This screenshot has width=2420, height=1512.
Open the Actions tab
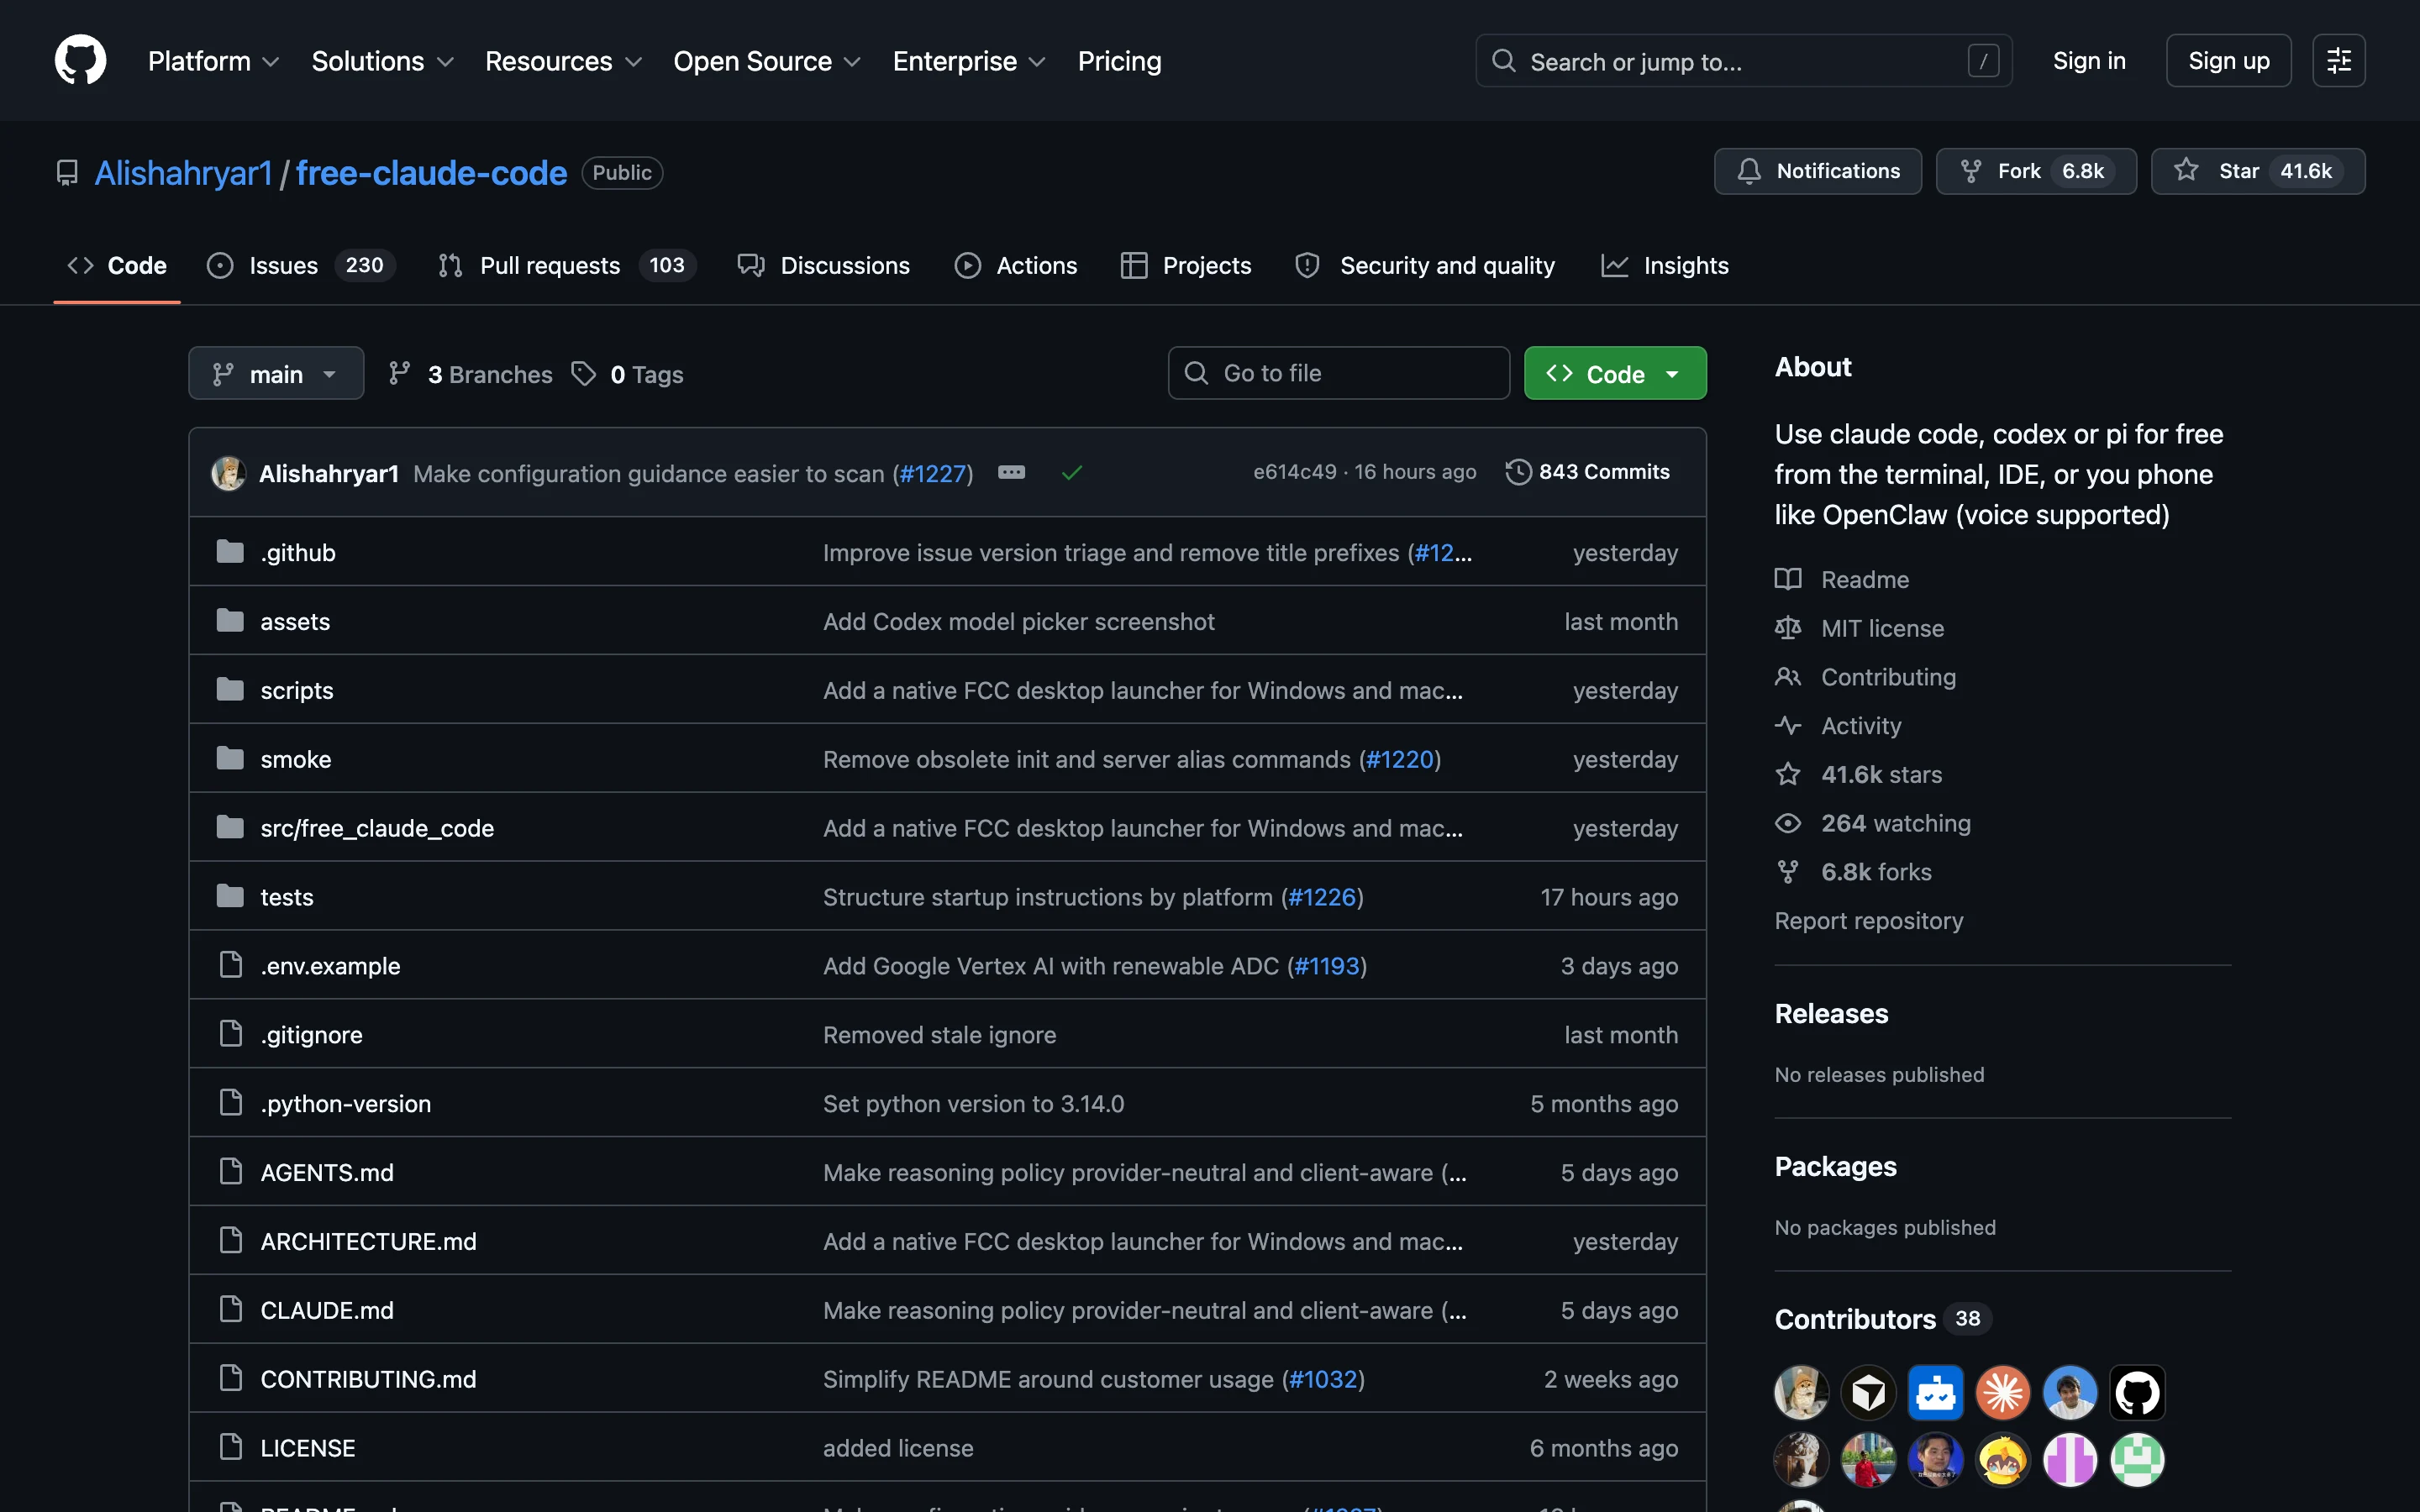[1016, 265]
